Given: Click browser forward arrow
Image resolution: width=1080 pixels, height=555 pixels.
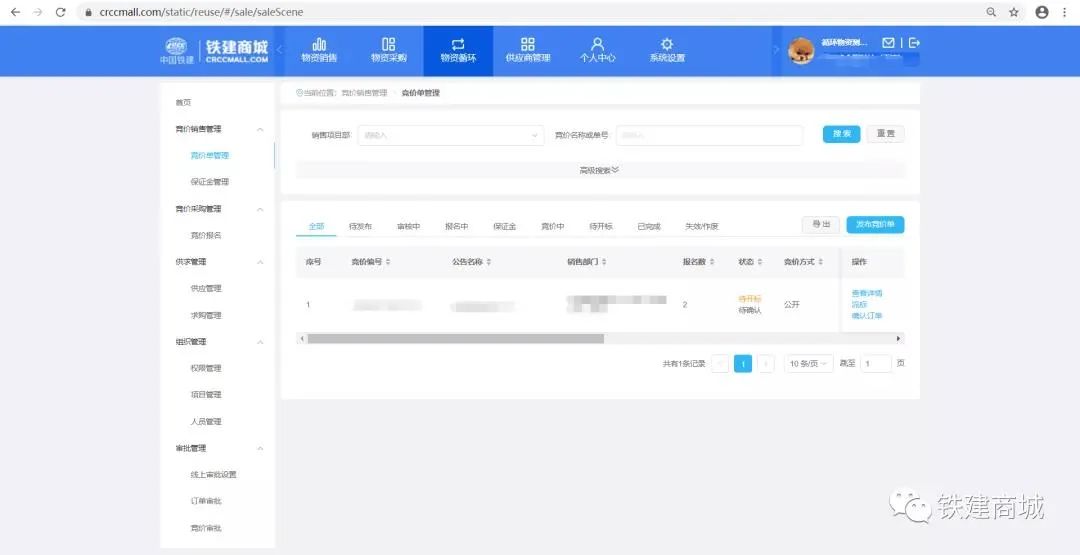Looking at the screenshot, I should tap(38, 12).
